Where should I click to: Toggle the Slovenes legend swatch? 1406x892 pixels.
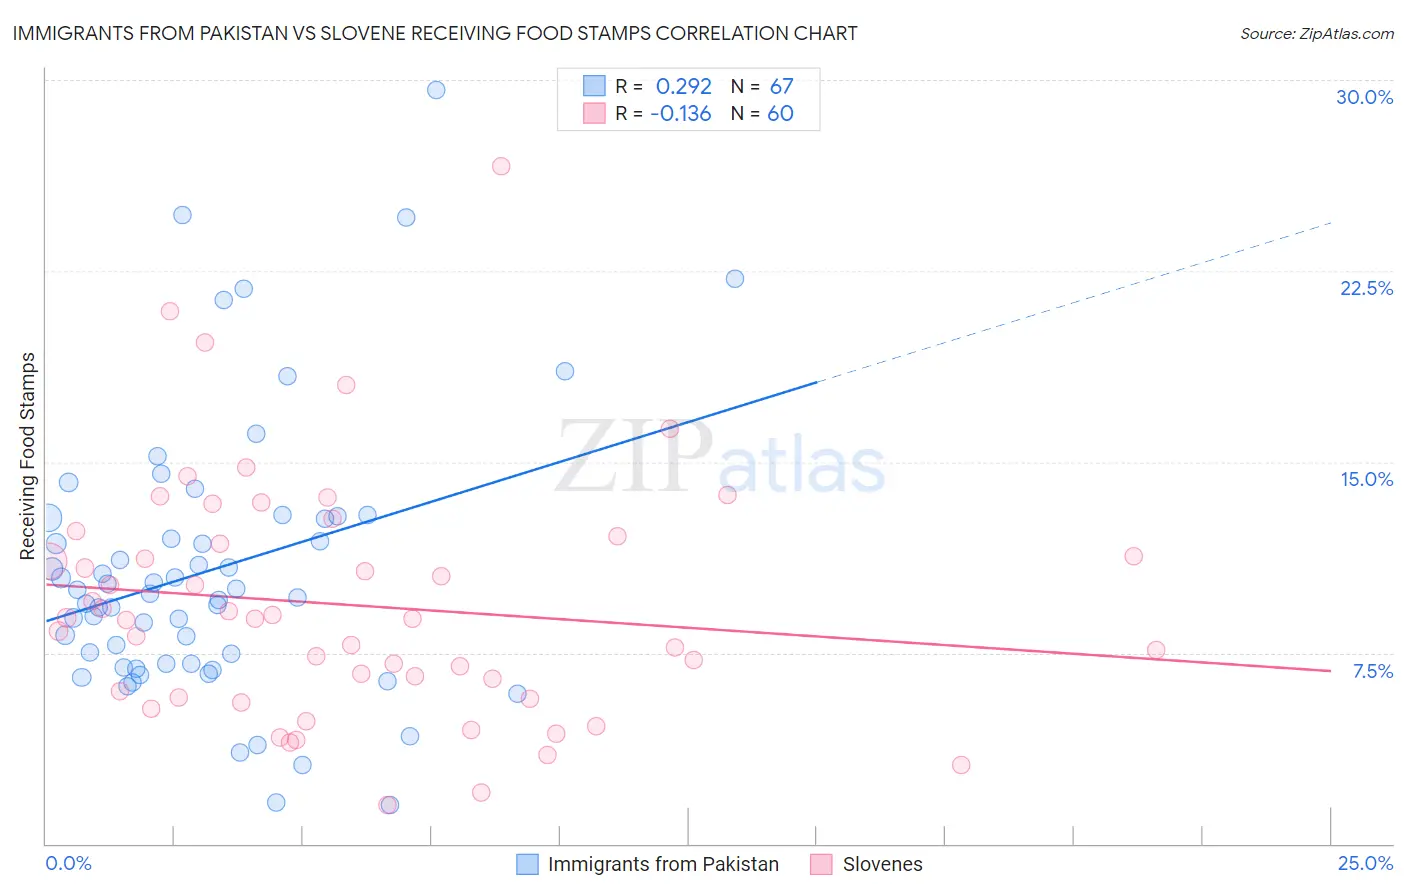[821, 864]
